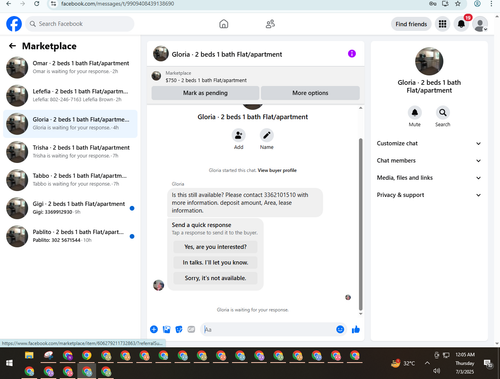Image resolution: width=500 pixels, height=379 pixels.
Task: Open account profile menu icon
Action: click(x=480, y=24)
